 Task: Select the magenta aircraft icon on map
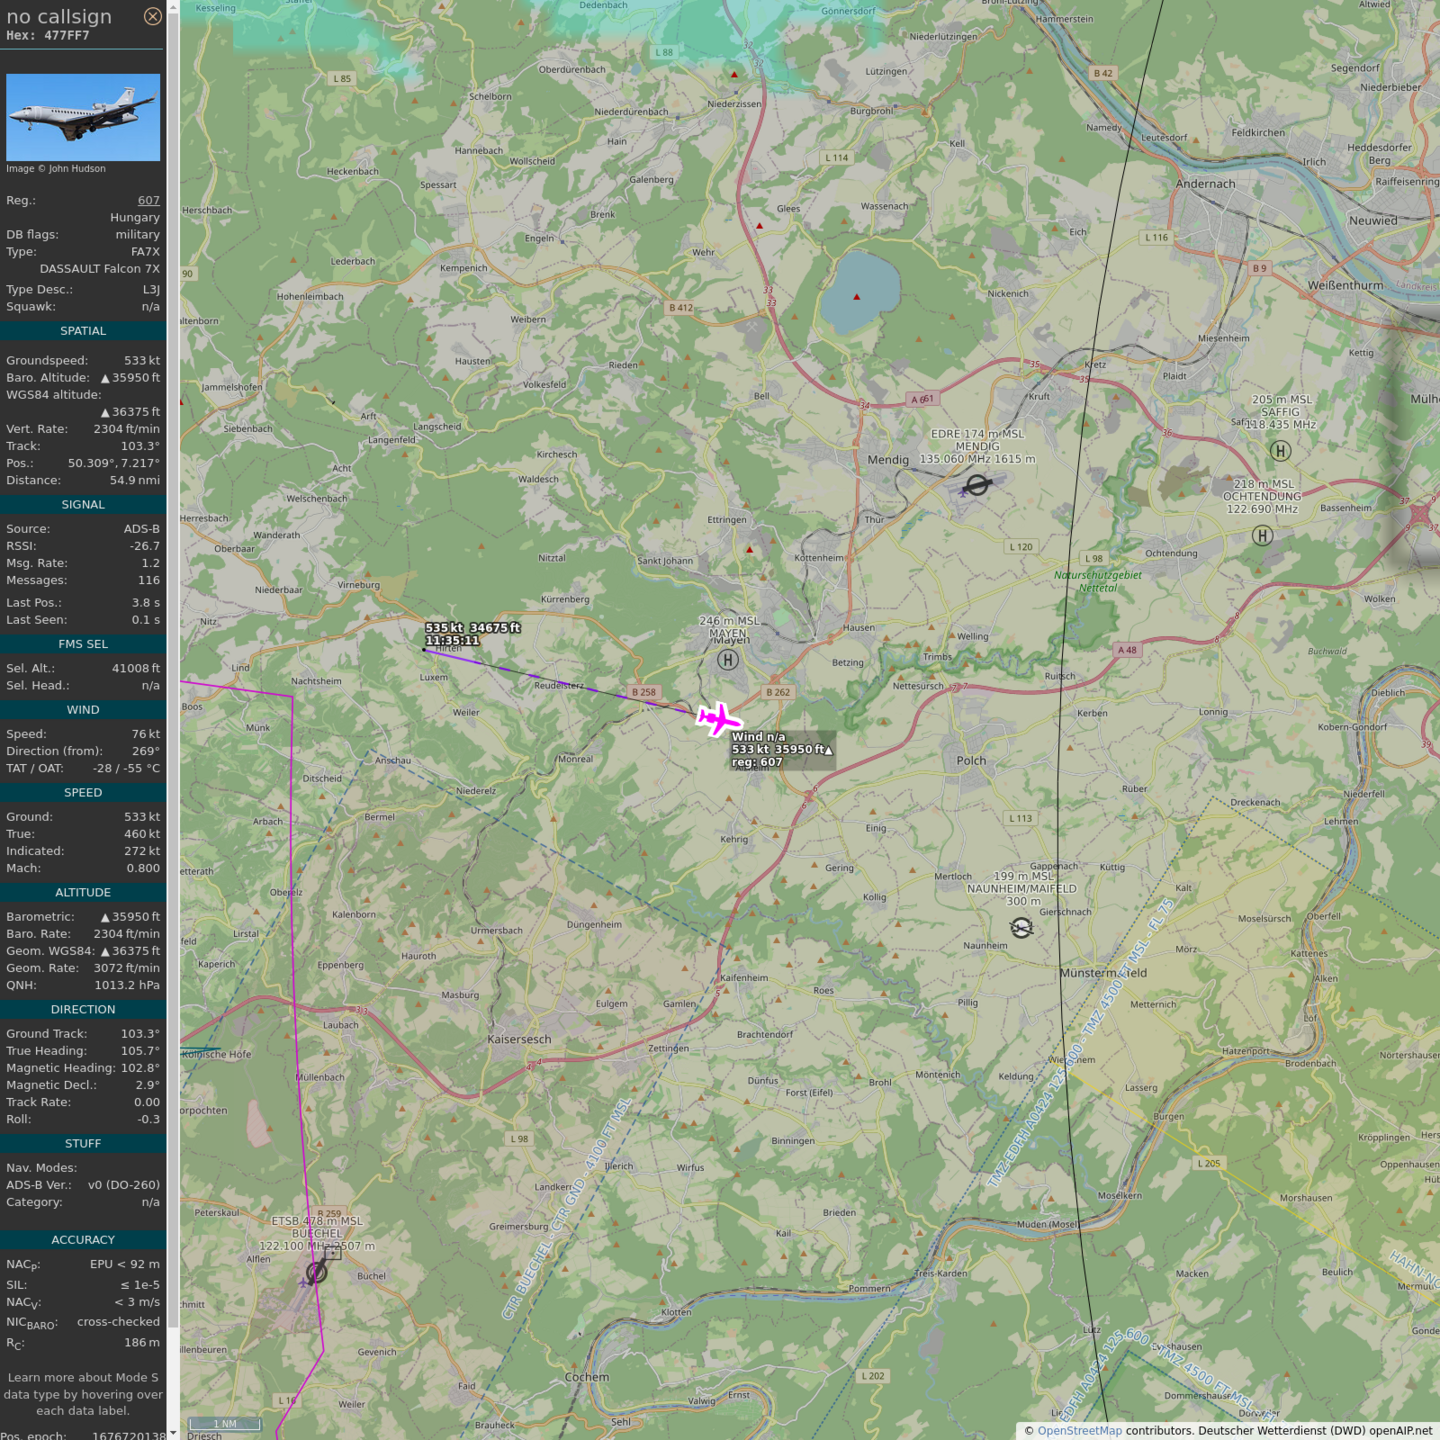[x=717, y=718]
